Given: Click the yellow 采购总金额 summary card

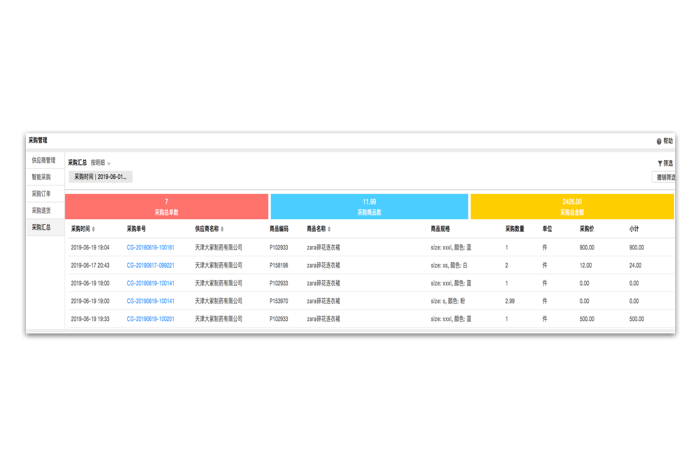Looking at the screenshot, I should tap(572, 207).
